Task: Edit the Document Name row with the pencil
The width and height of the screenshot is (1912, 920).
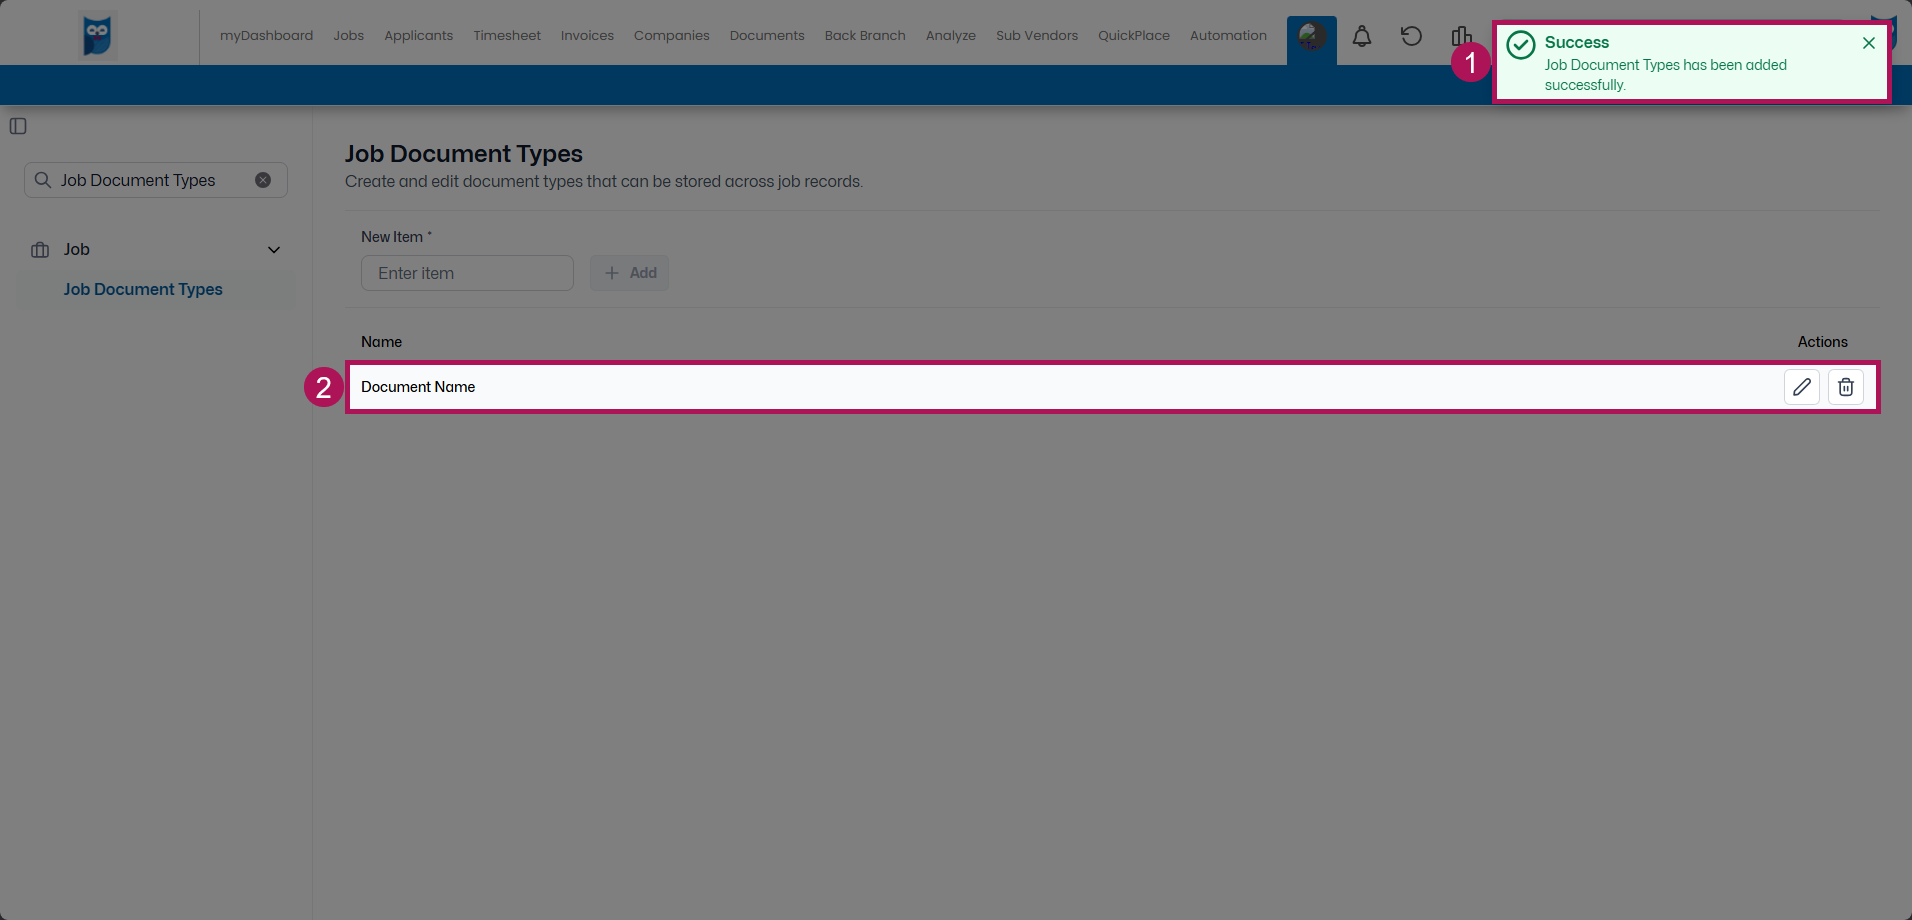Action: (x=1802, y=387)
